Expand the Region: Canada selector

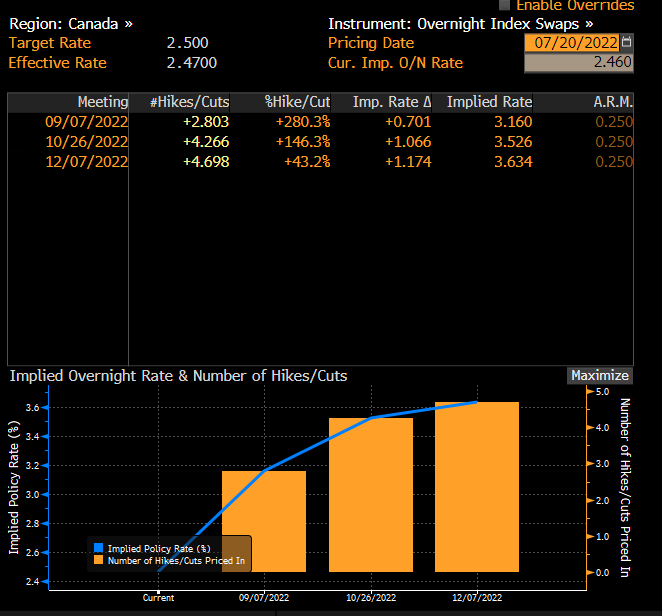pos(71,24)
